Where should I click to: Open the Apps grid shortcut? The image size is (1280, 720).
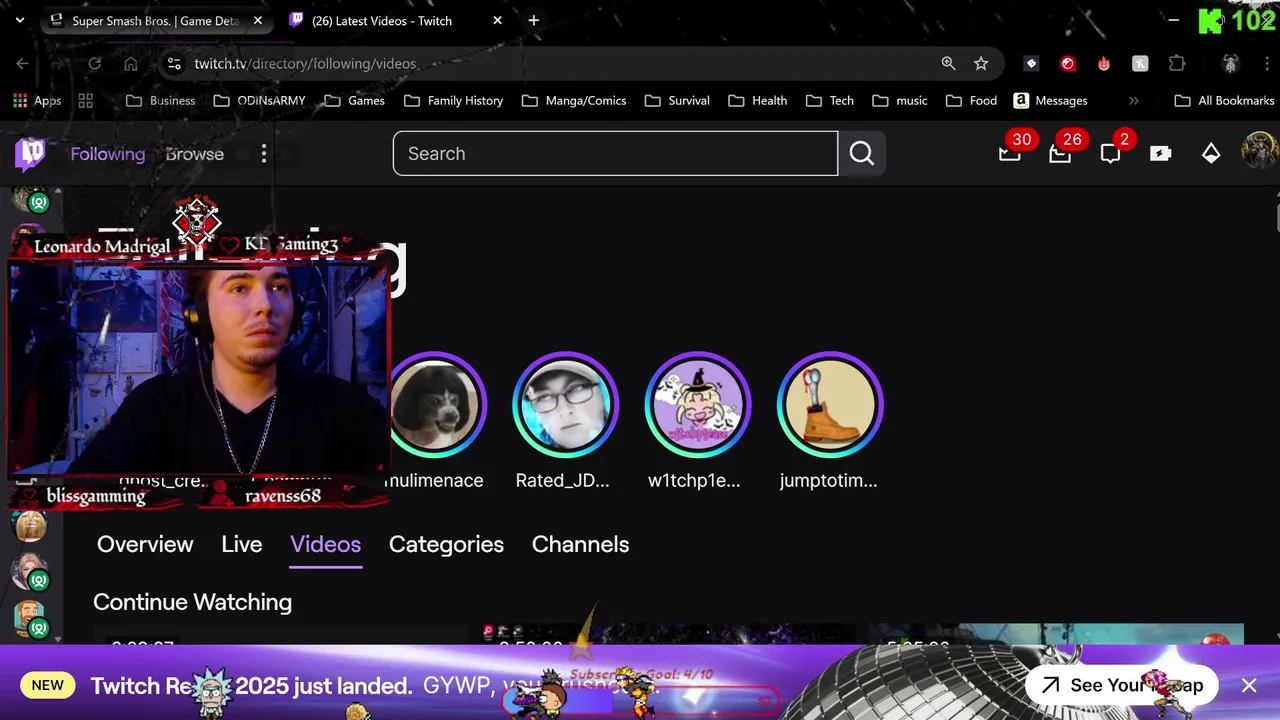37,100
